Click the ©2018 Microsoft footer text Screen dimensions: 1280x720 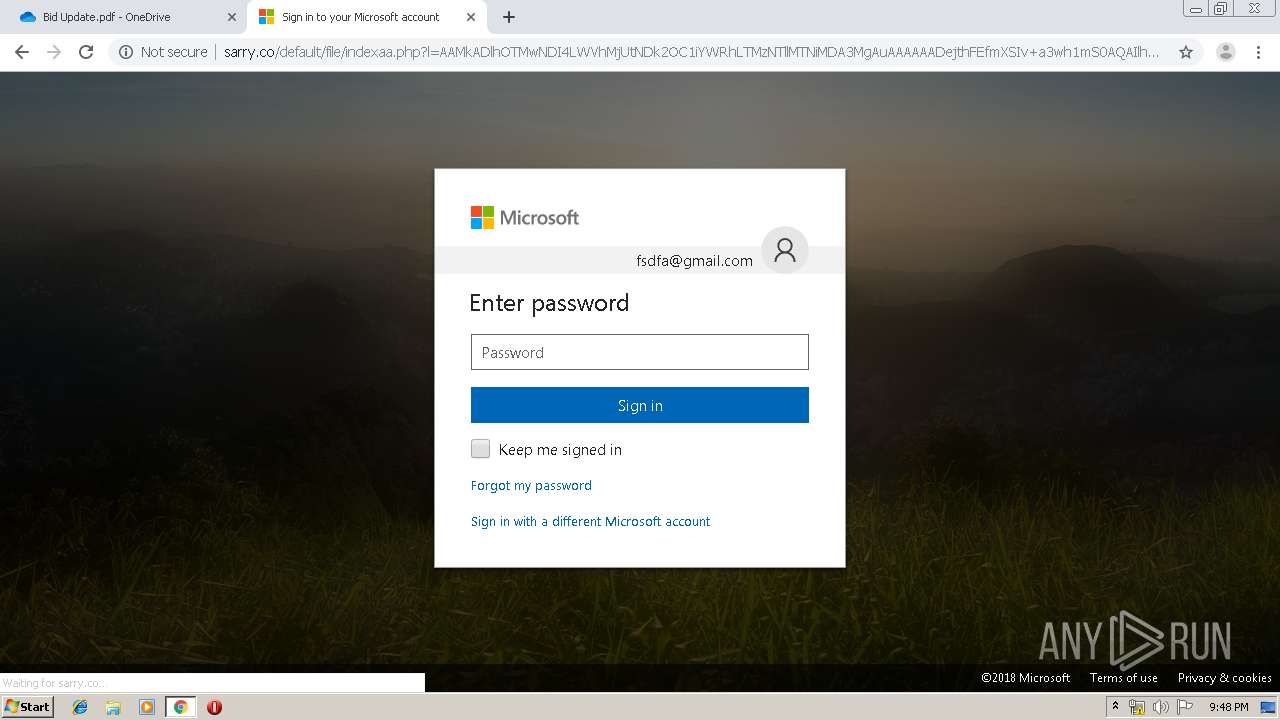tap(1025, 678)
